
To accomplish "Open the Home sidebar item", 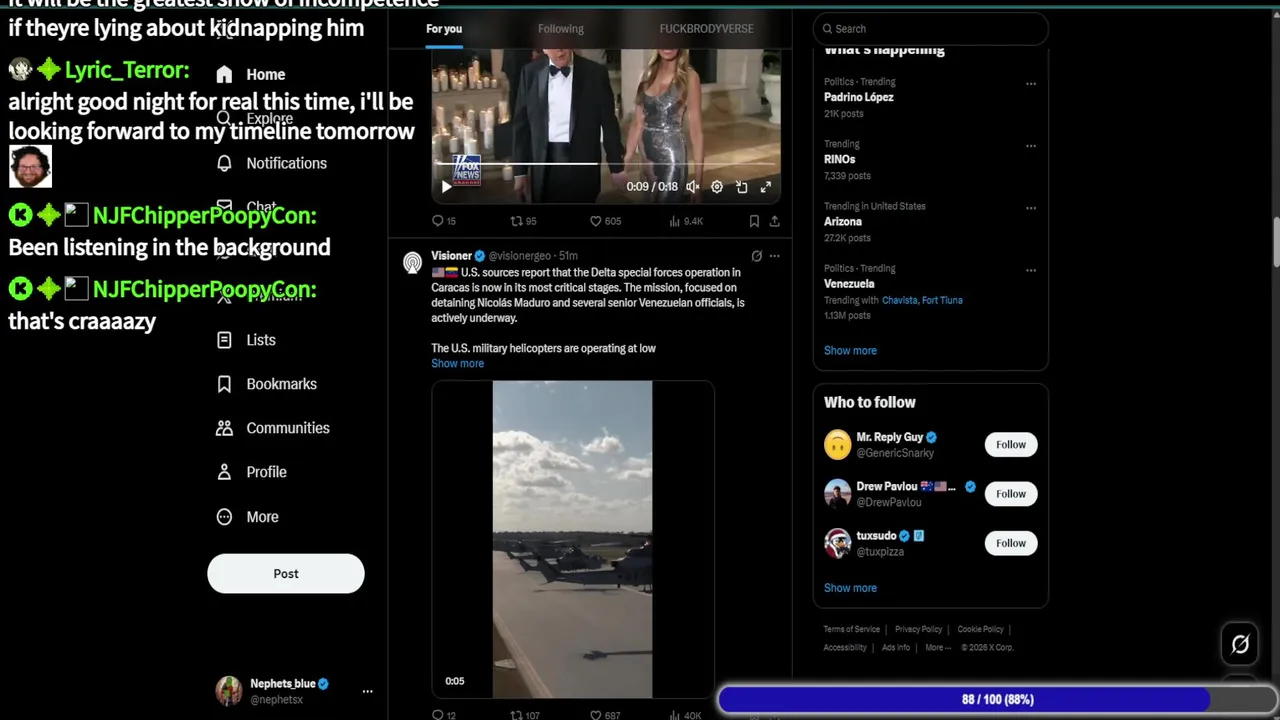I will click(252, 74).
